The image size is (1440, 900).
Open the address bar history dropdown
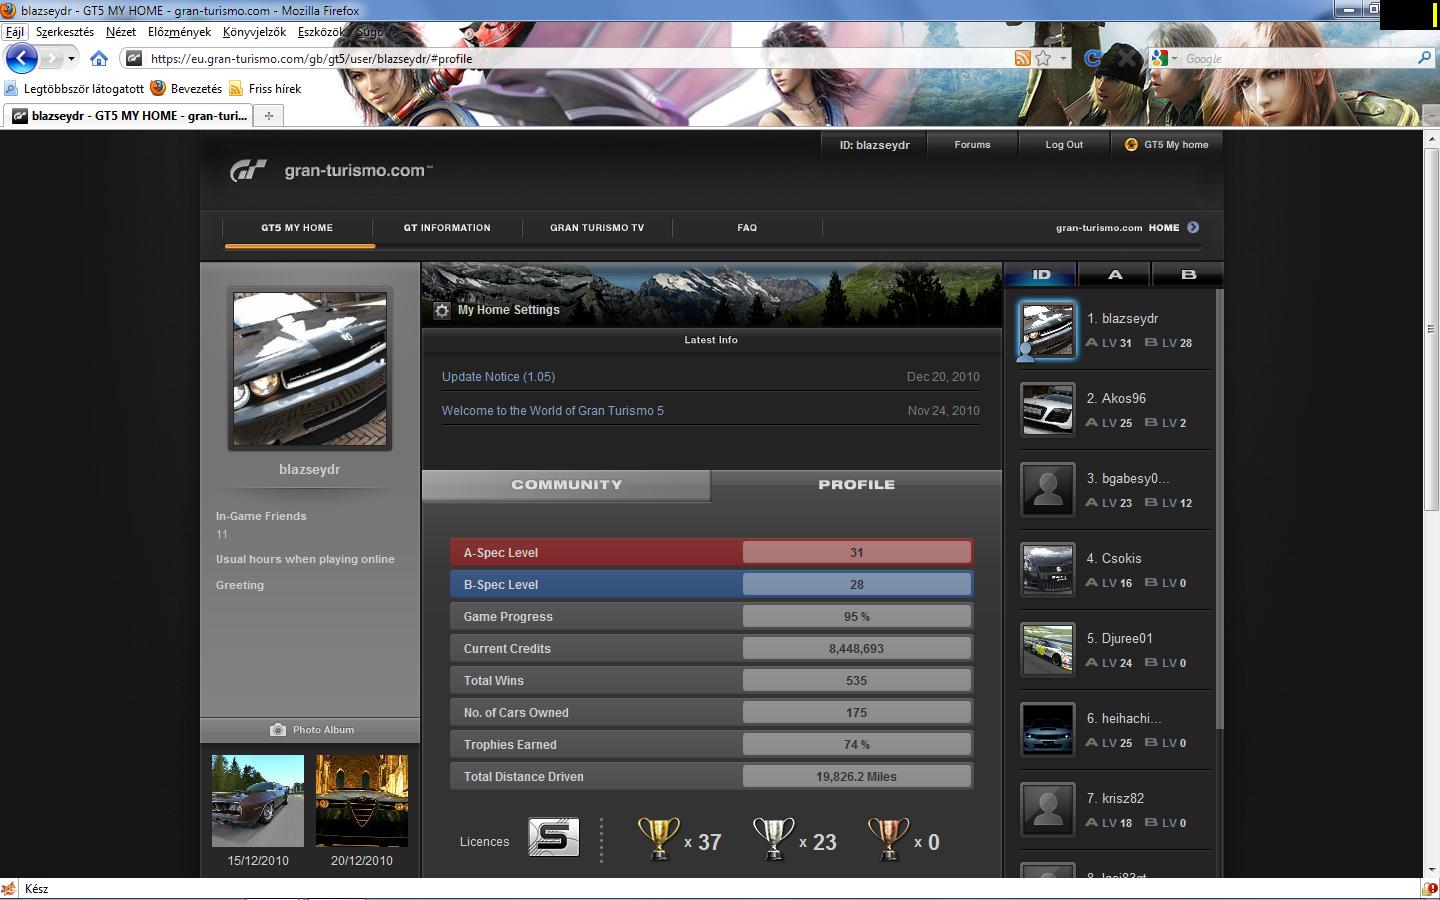point(1063,59)
